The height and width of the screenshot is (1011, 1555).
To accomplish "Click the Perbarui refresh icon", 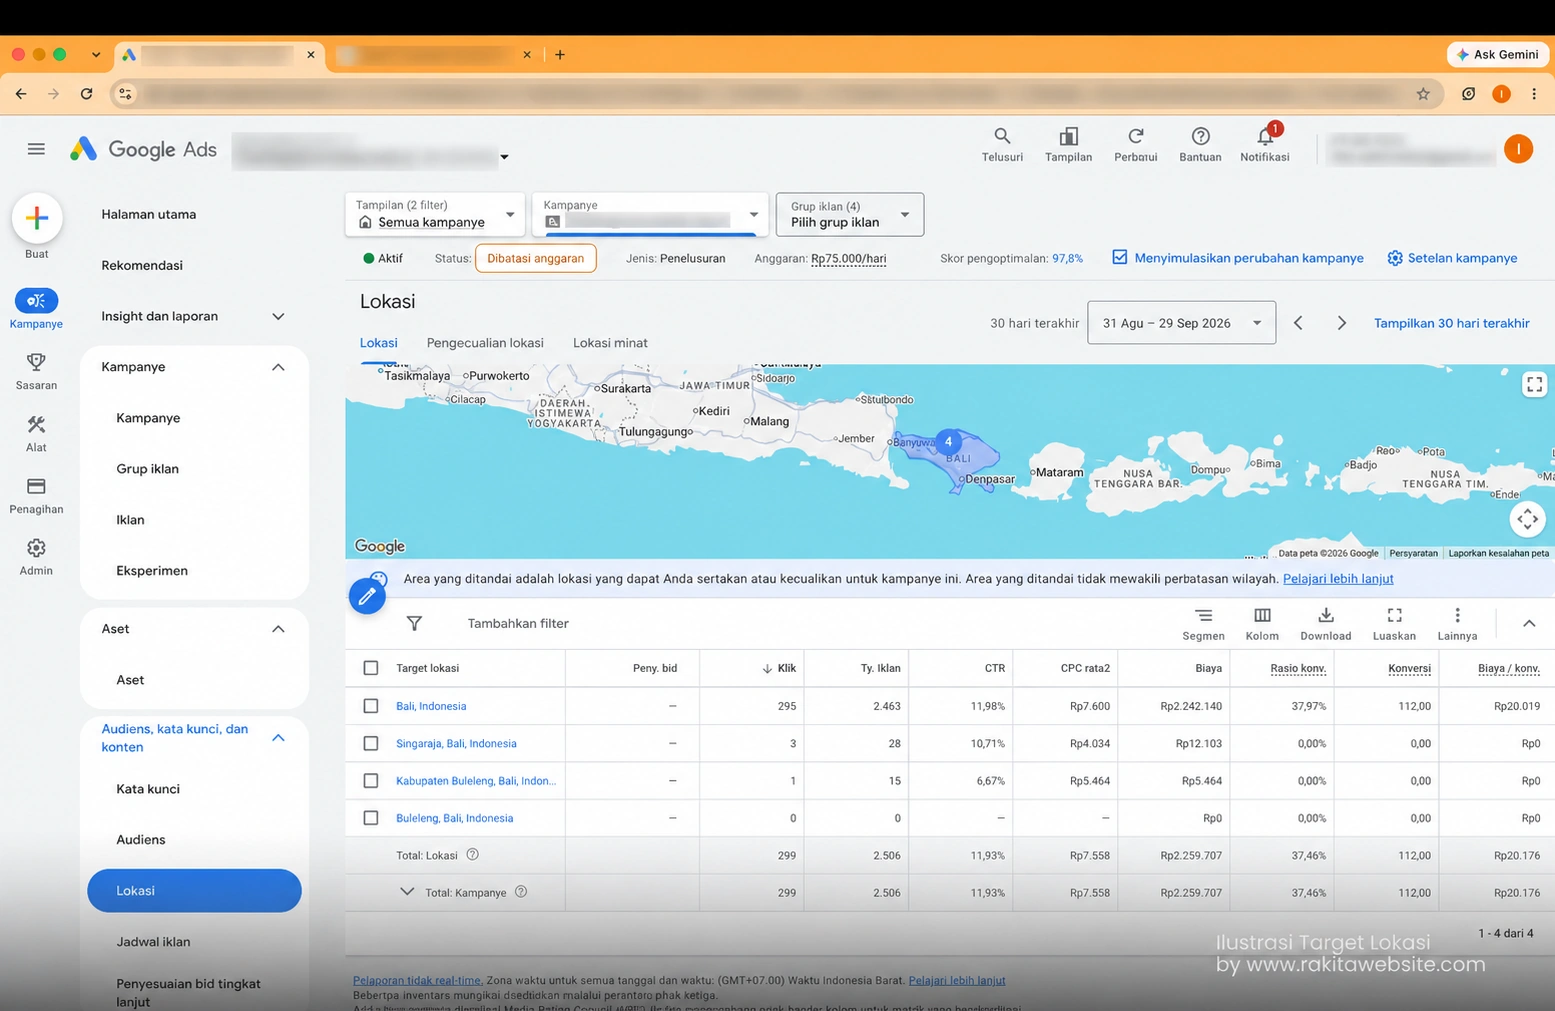I will (1135, 136).
